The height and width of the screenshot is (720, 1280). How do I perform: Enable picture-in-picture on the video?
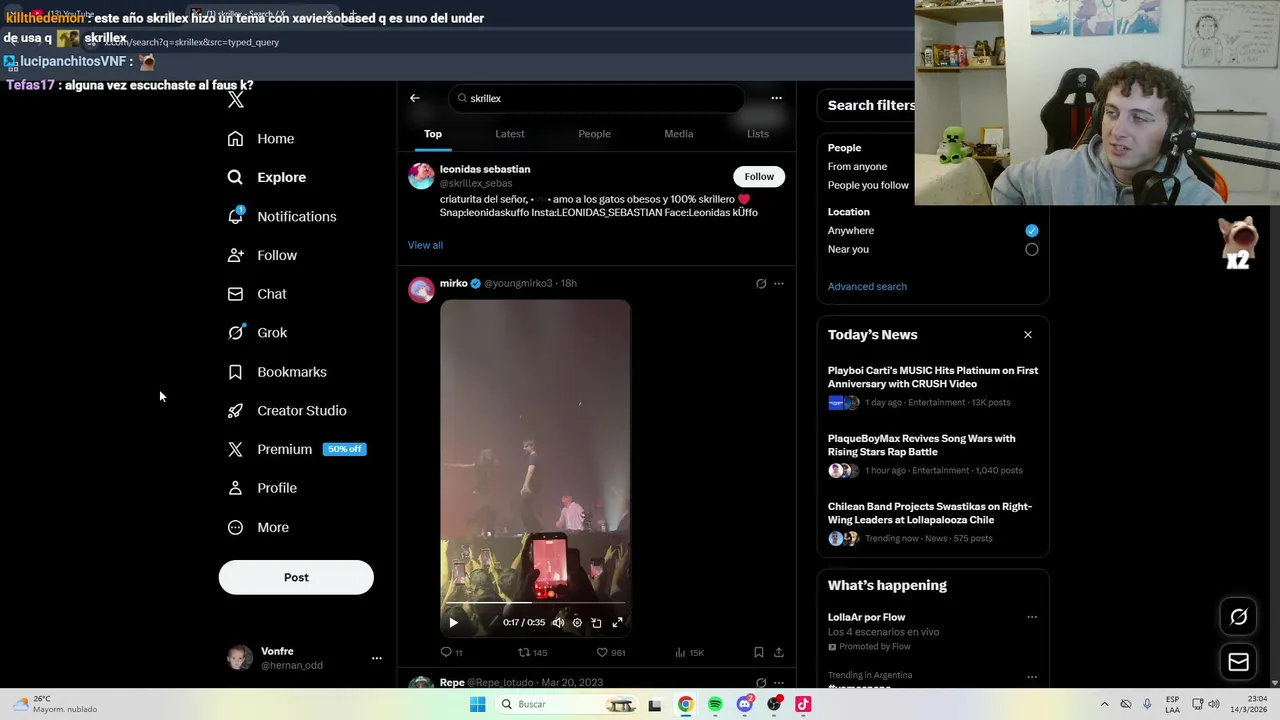click(x=596, y=622)
